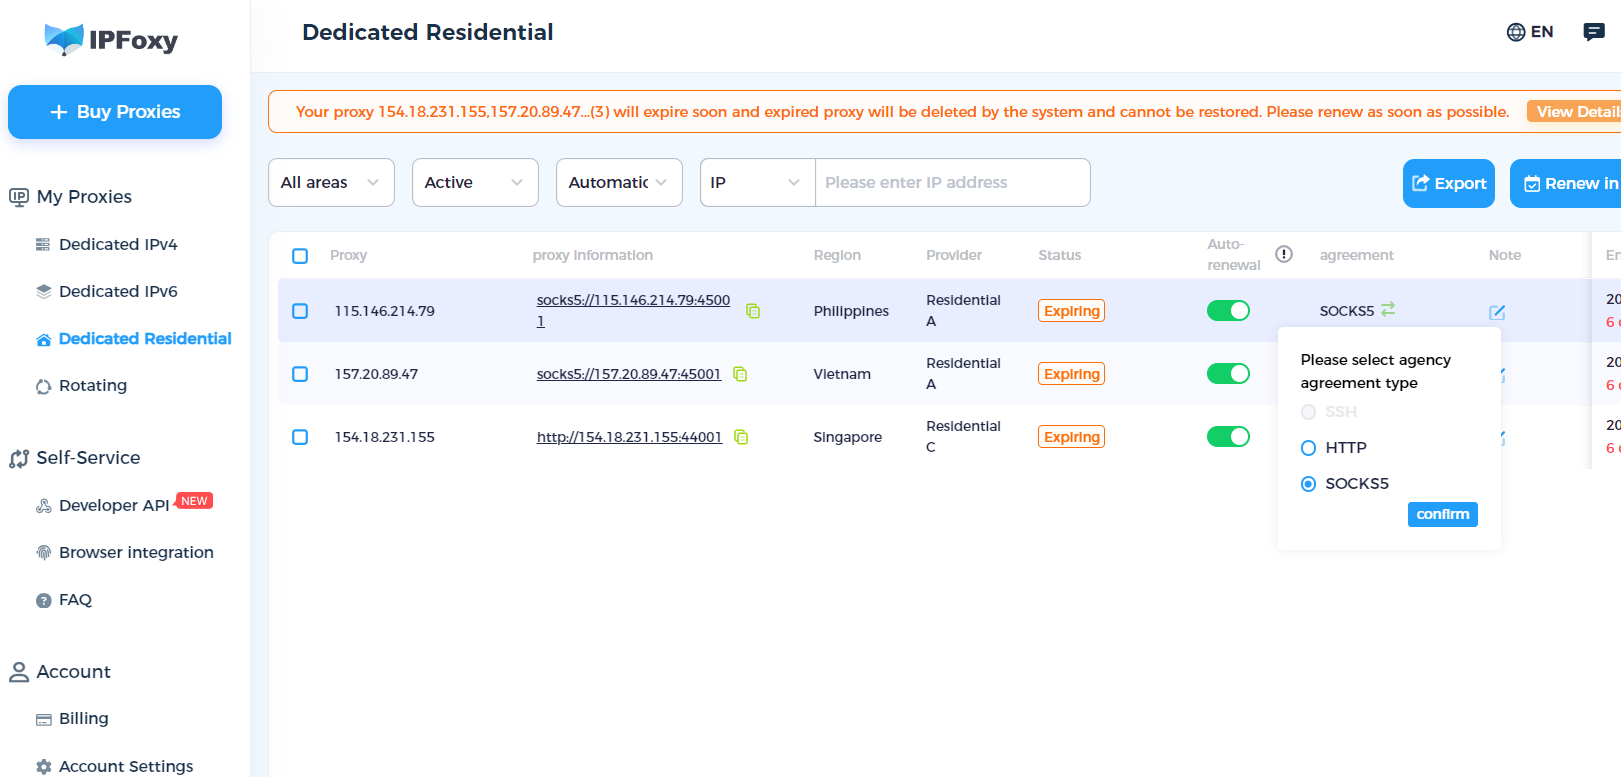Click the Auto-renewal info icon
1621x777 pixels.
pyautogui.click(x=1284, y=254)
